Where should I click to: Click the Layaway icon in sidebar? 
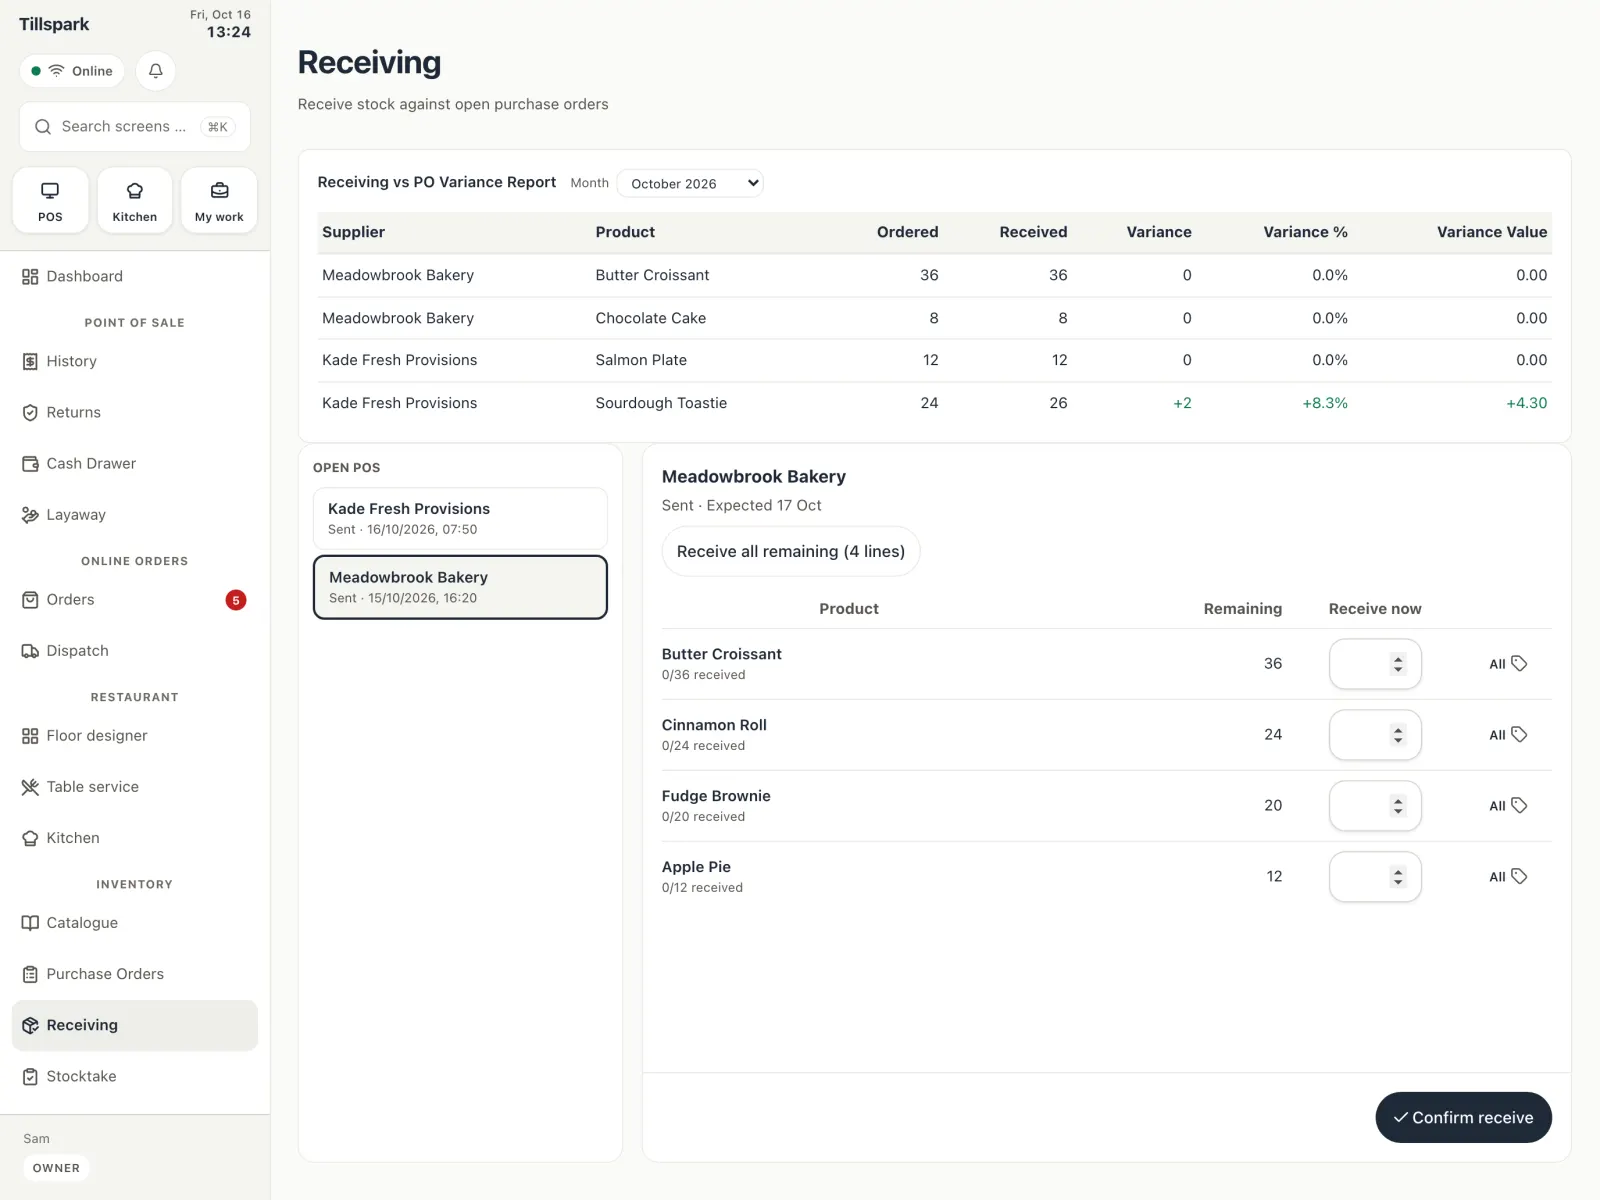point(30,515)
